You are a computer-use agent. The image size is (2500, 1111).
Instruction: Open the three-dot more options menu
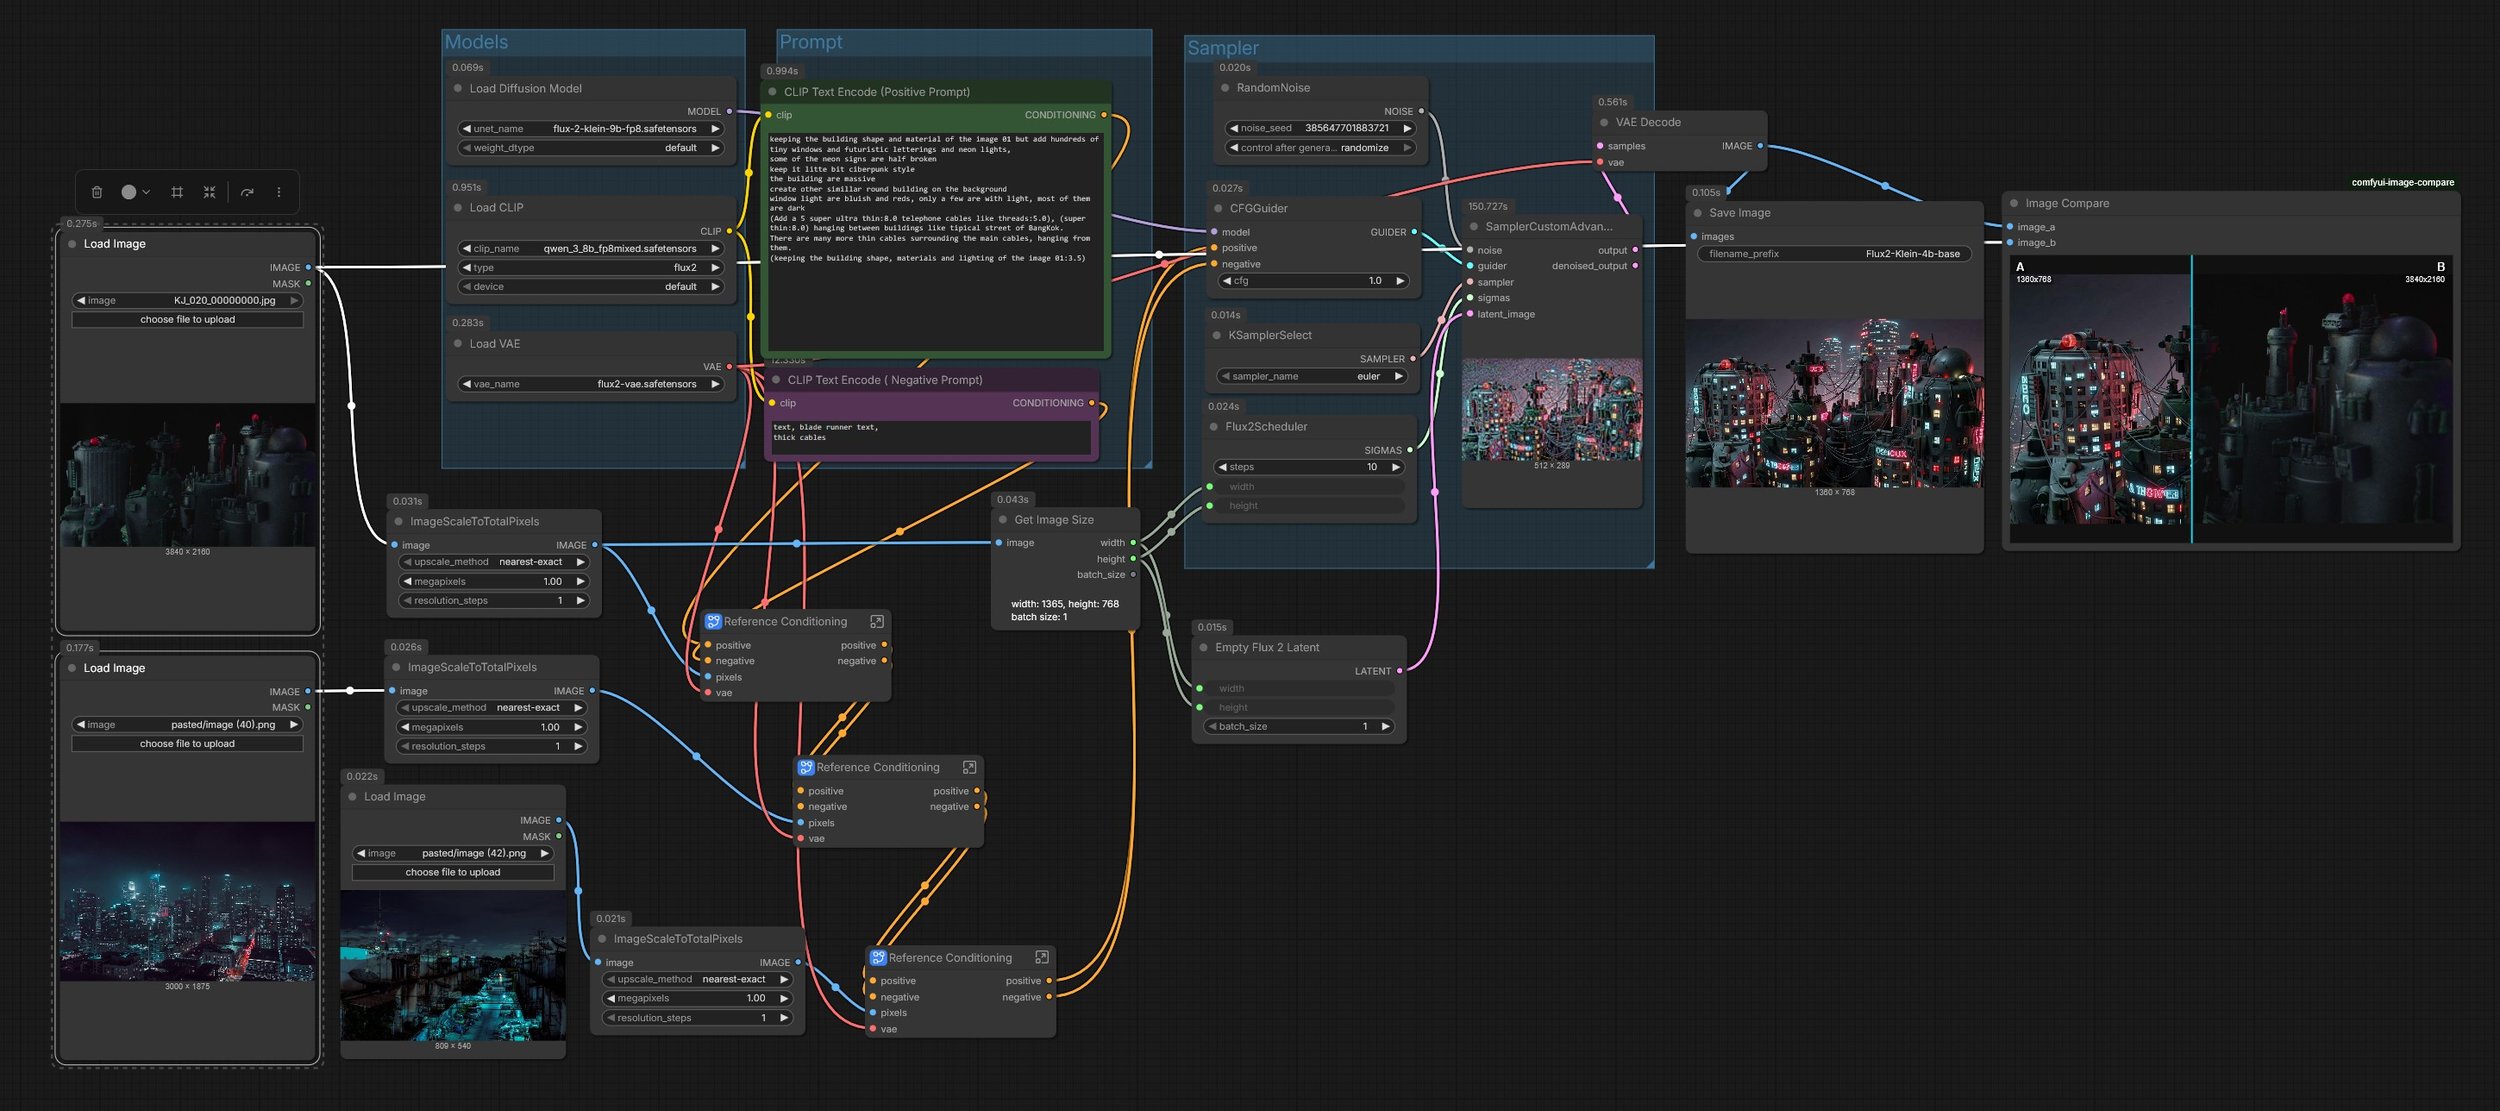coord(279,192)
